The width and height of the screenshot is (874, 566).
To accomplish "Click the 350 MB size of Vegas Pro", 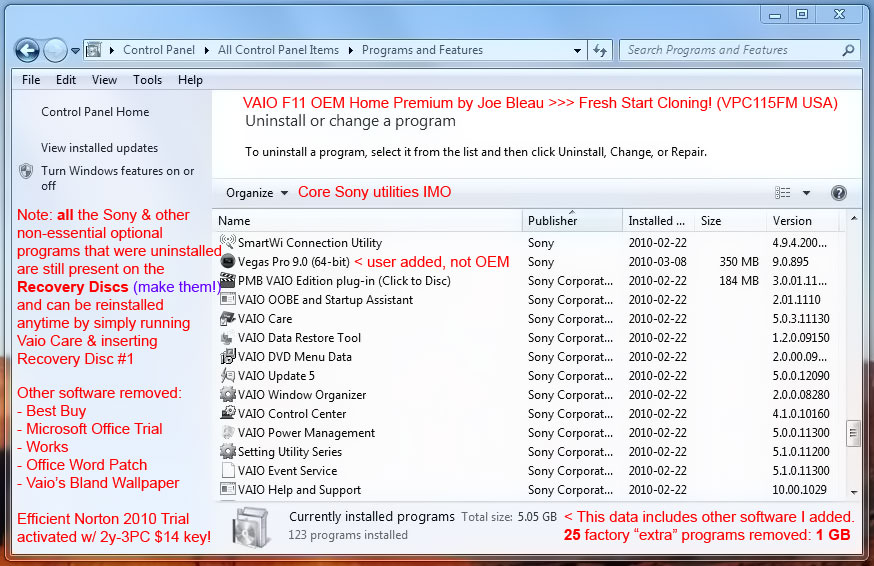I will tap(739, 262).
